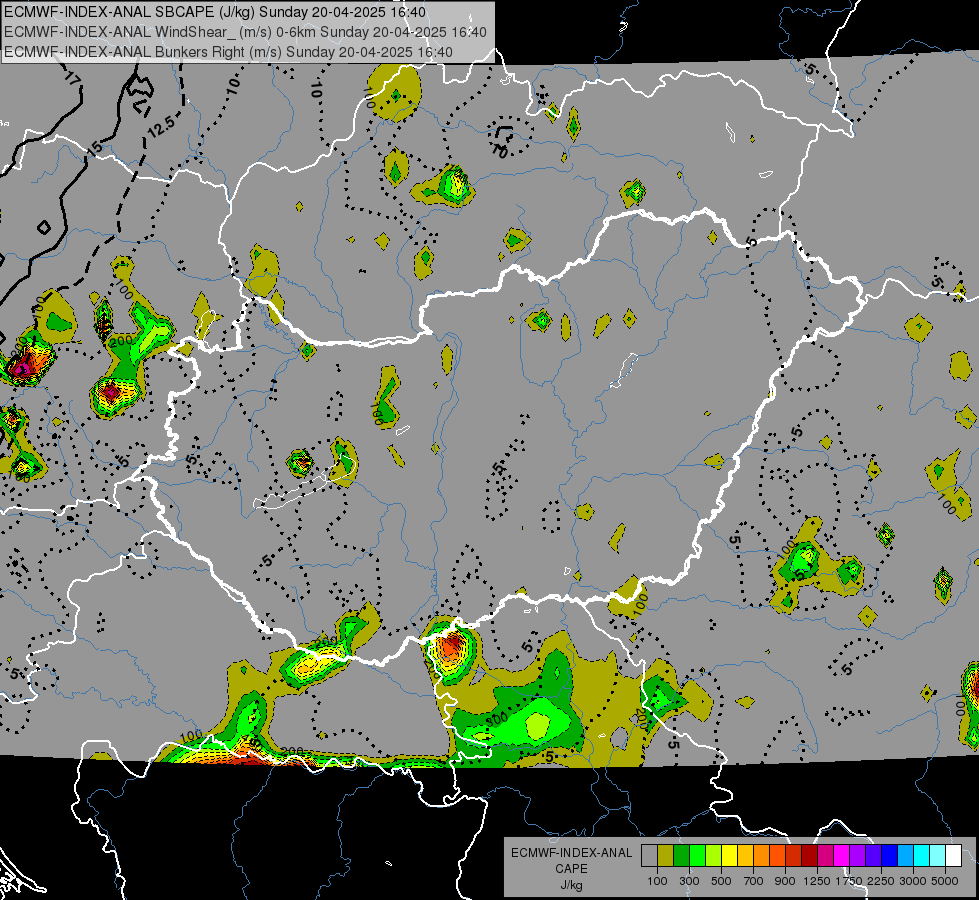Click the 17 contour label near the top left
The width and height of the screenshot is (979, 900).
point(73,79)
